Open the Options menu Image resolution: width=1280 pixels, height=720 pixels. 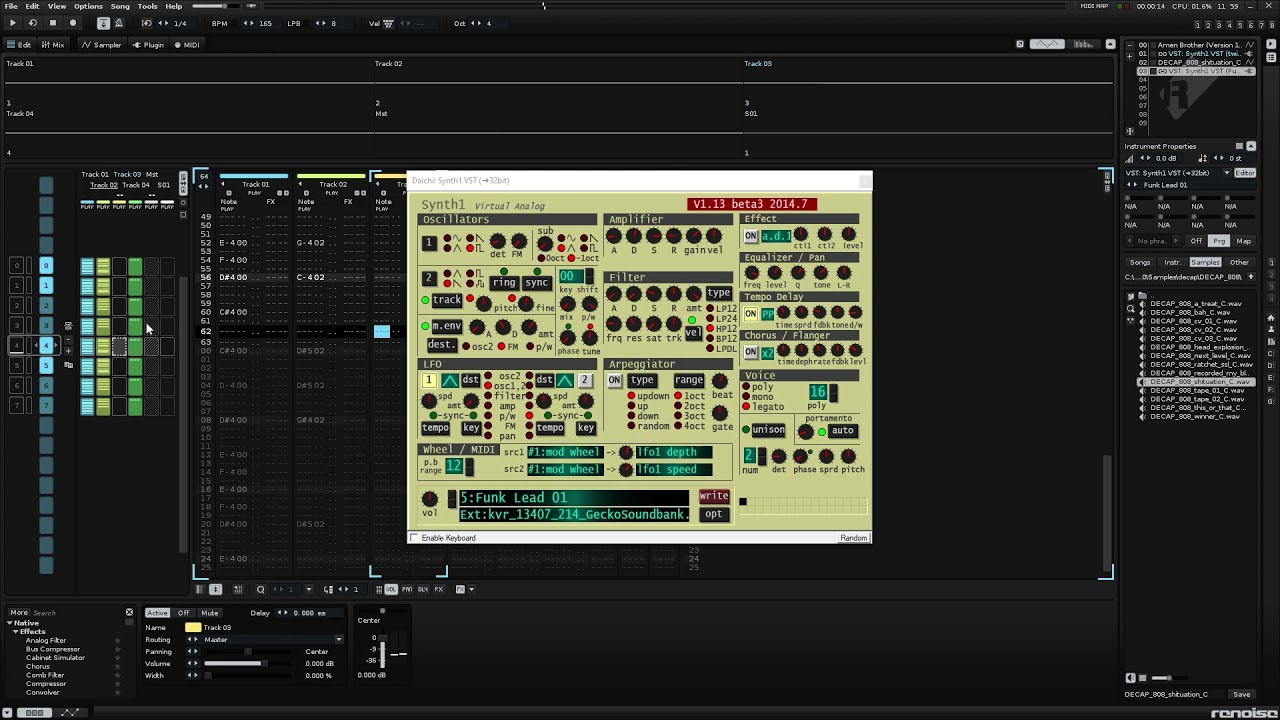coord(88,6)
